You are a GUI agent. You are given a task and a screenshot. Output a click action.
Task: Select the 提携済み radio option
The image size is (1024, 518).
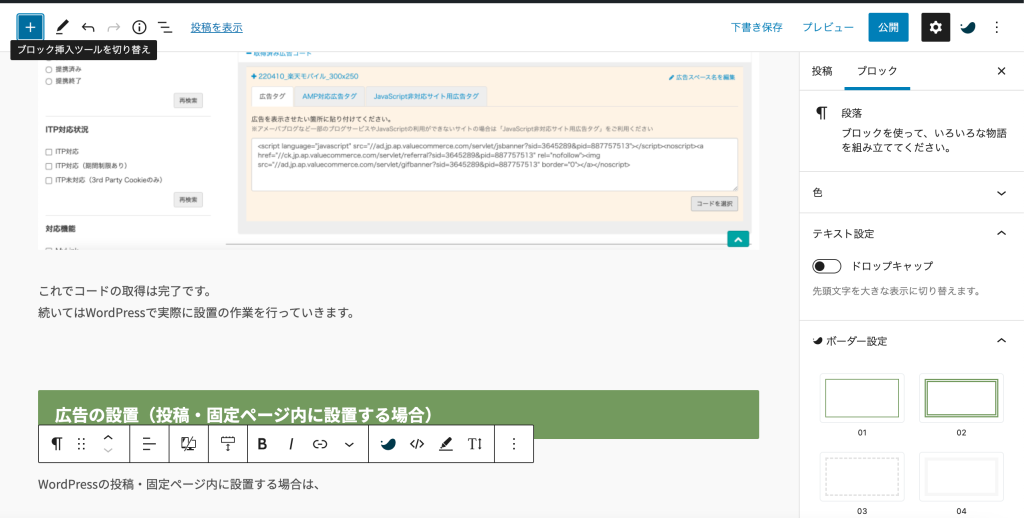(48, 69)
